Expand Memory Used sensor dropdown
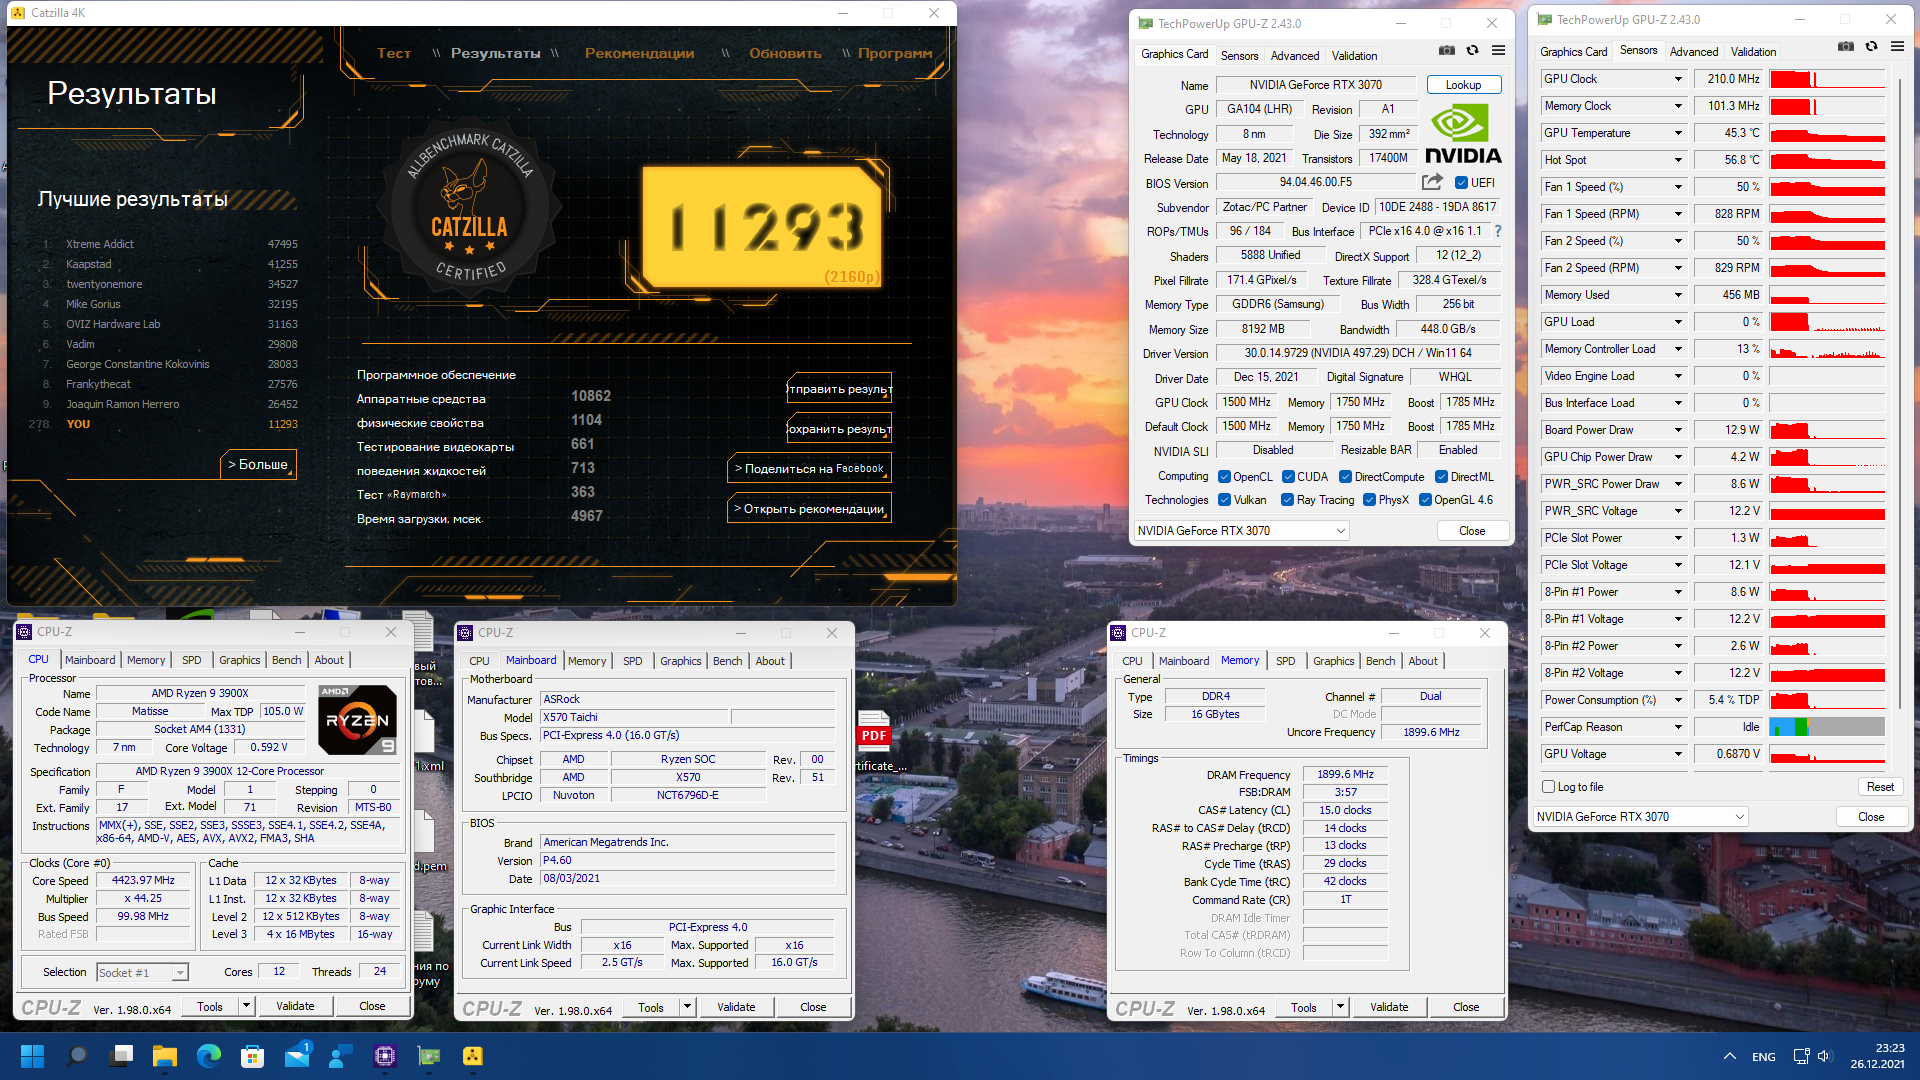This screenshot has height=1080, width=1920. coord(1678,295)
